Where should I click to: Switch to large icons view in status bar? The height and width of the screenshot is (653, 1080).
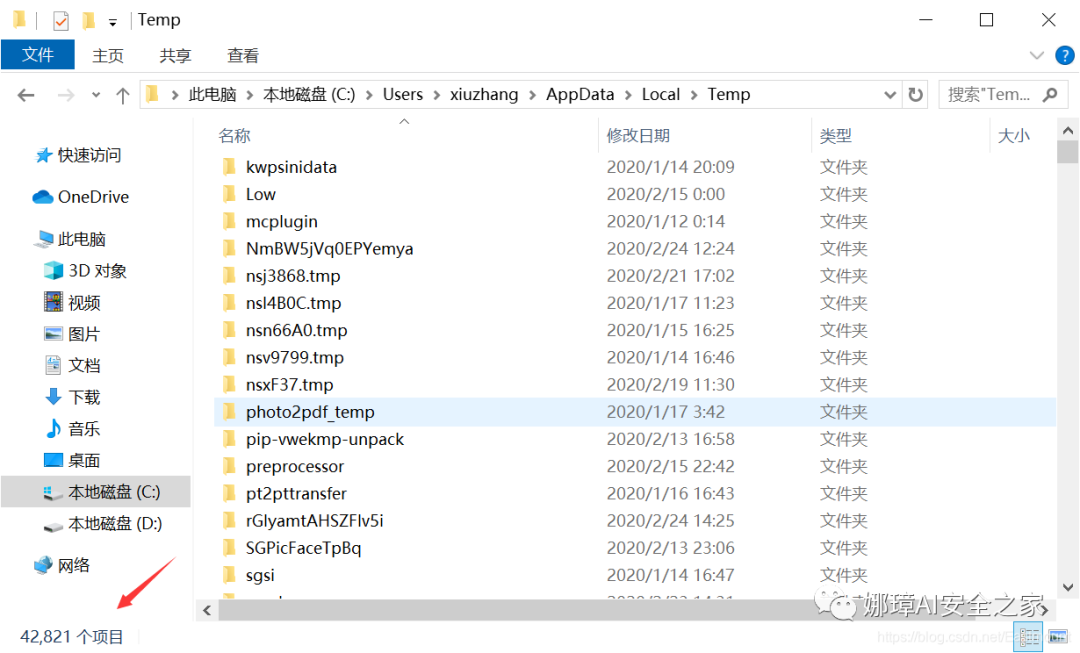pyautogui.click(x=1056, y=636)
